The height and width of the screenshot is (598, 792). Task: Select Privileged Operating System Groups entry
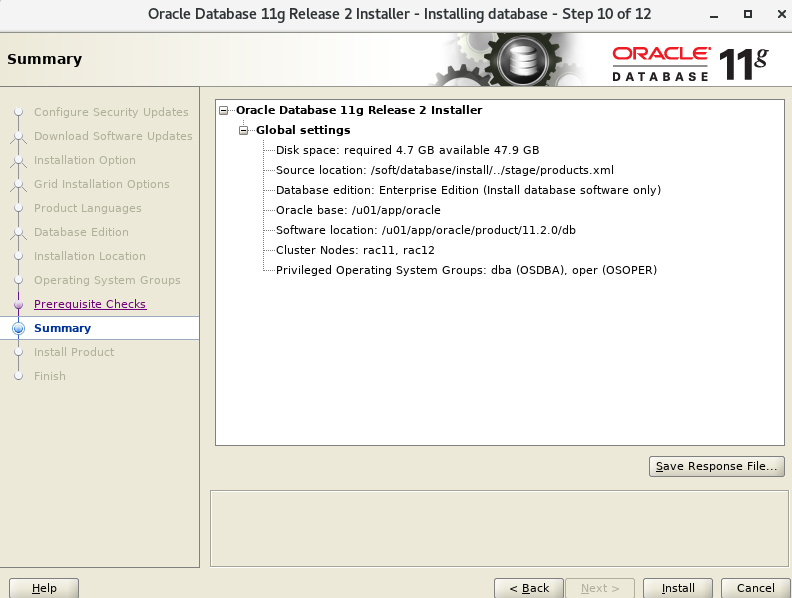pyautogui.click(x=466, y=270)
